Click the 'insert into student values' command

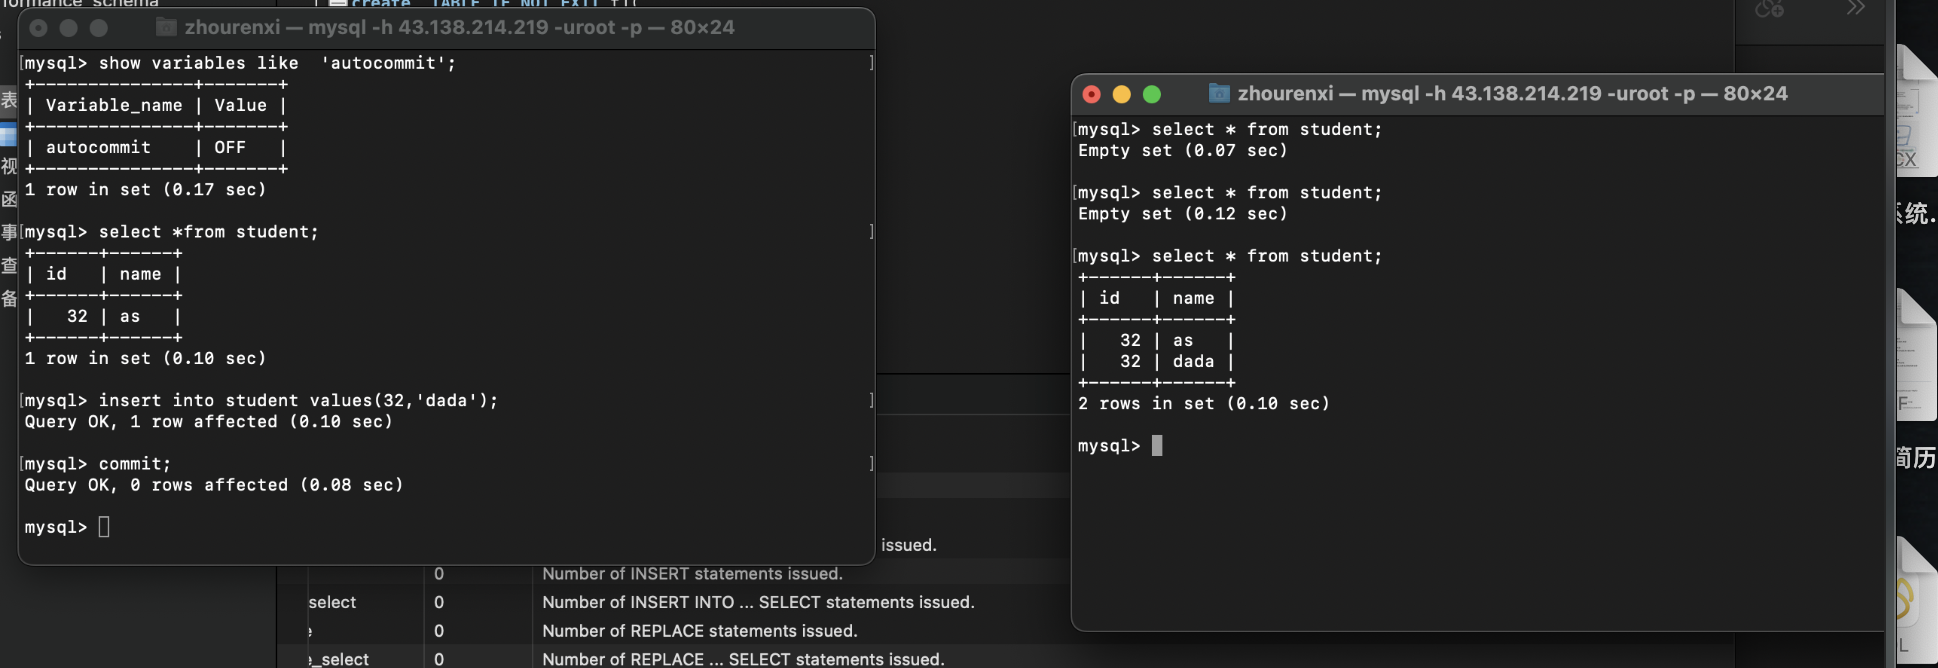coord(298,401)
